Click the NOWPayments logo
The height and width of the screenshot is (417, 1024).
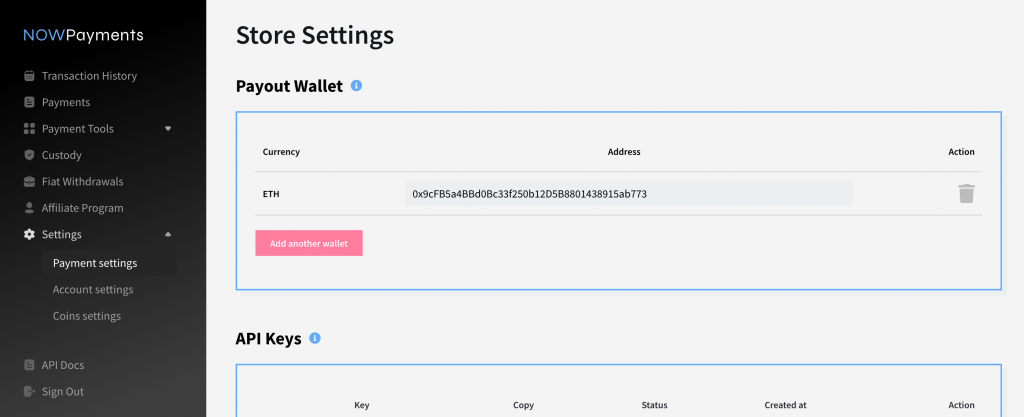tap(84, 35)
